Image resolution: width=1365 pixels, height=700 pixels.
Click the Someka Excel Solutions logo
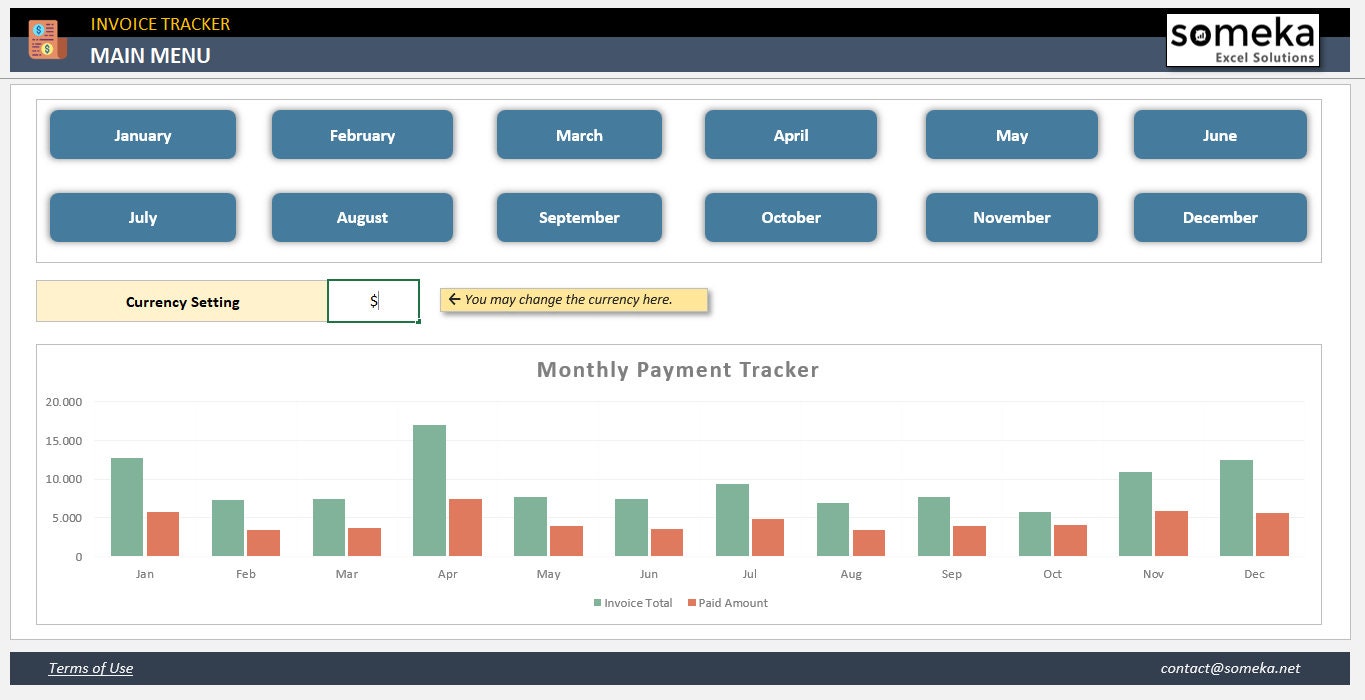pos(1242,40)
